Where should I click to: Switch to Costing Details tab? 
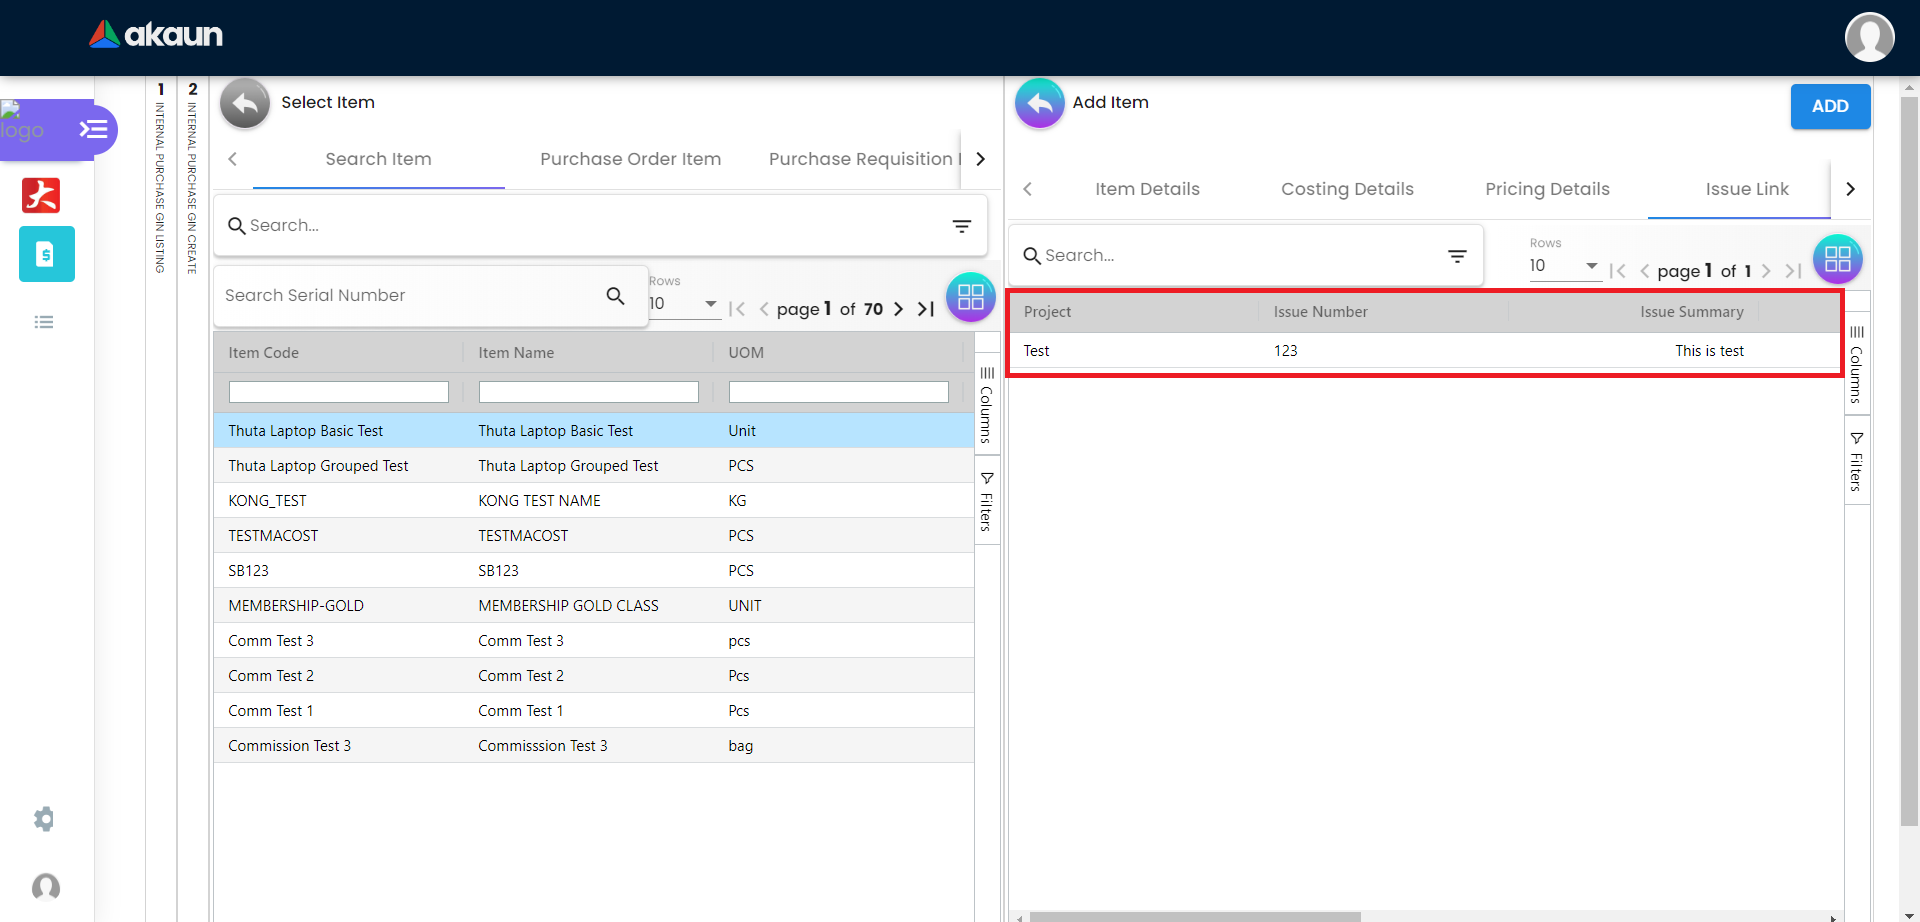point(1347,189)
